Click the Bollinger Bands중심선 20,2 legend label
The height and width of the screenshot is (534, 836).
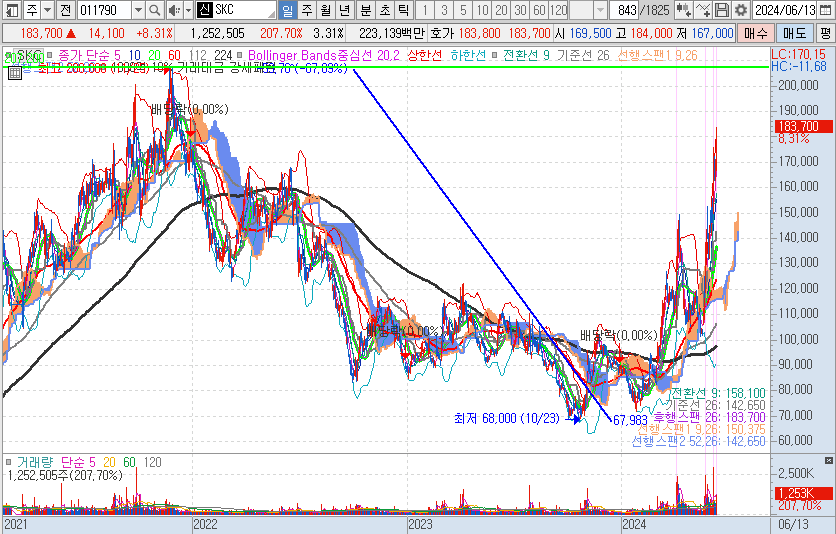click(324, 55)
